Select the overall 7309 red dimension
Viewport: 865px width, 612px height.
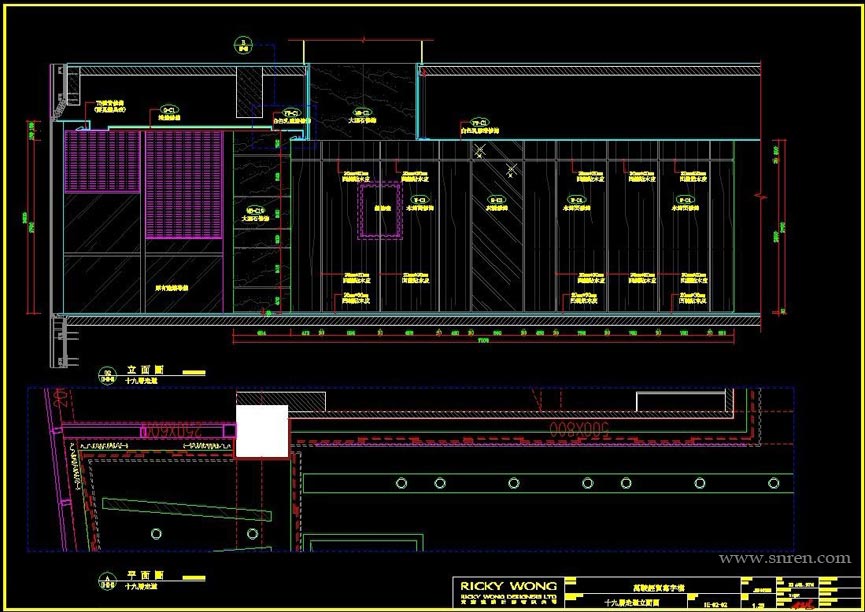click(483, 340)
